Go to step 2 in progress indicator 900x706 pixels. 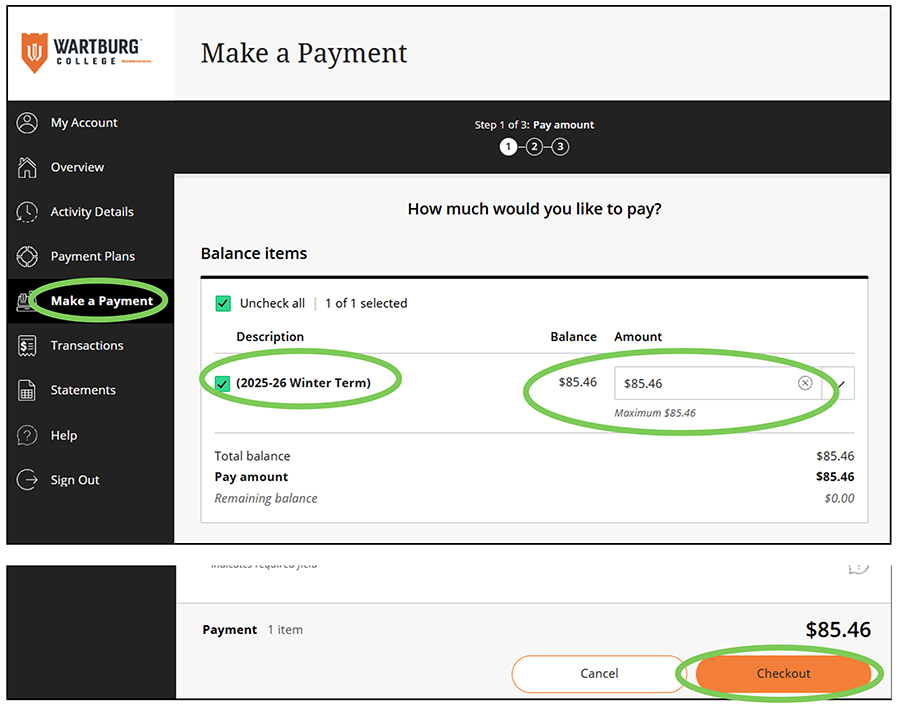[x=534, y=147]
